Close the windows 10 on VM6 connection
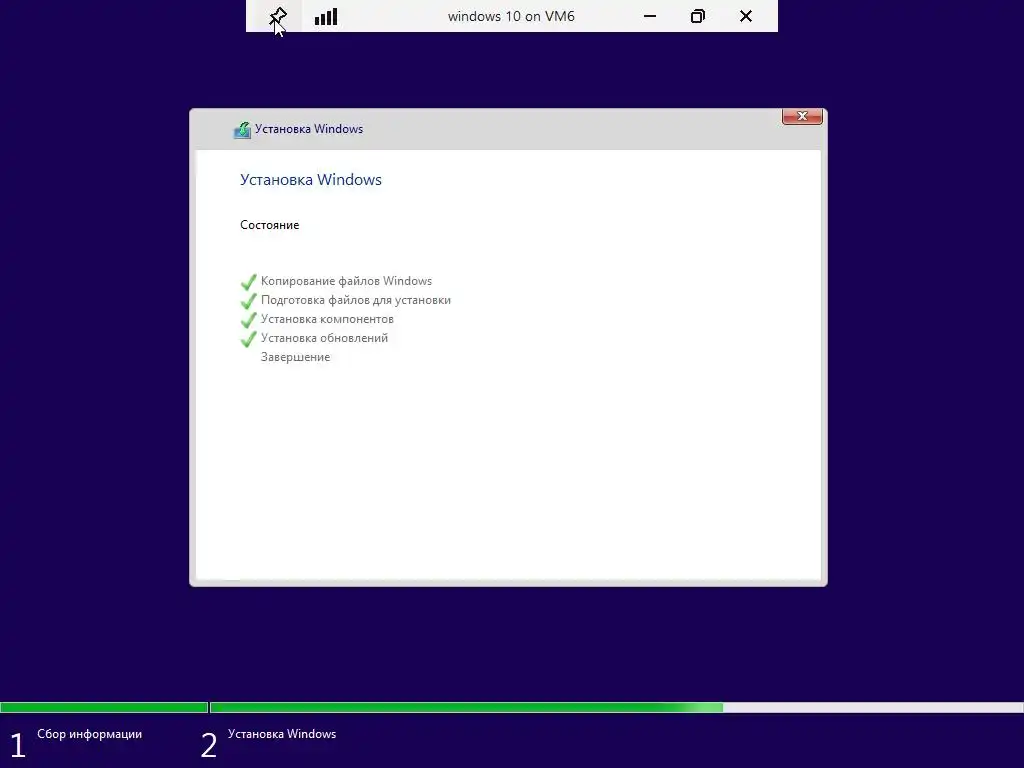 click(746, 16)
